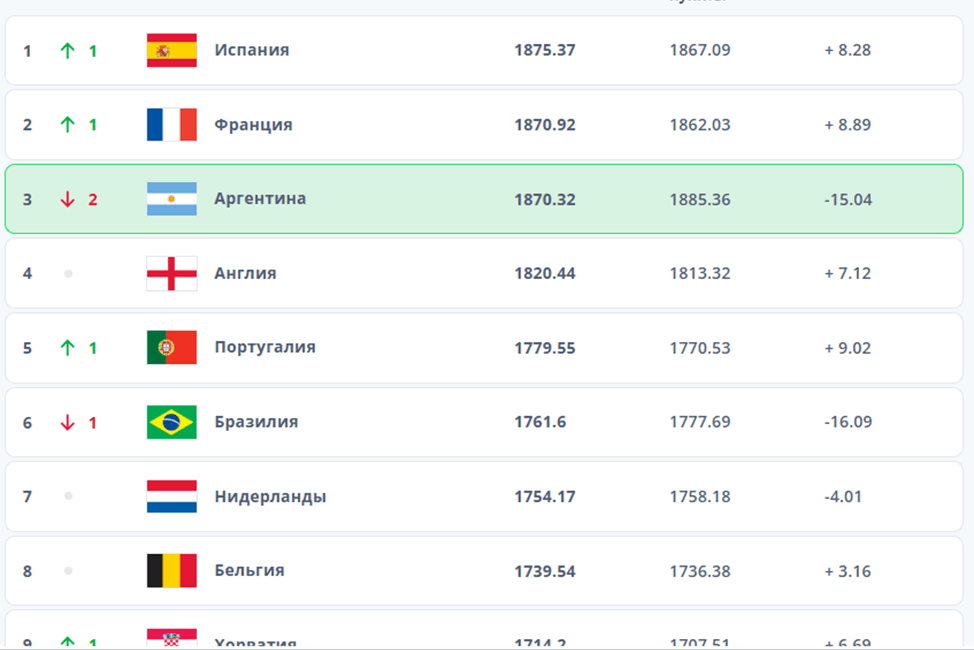Click the Portugal flag icon

(172, 347)
